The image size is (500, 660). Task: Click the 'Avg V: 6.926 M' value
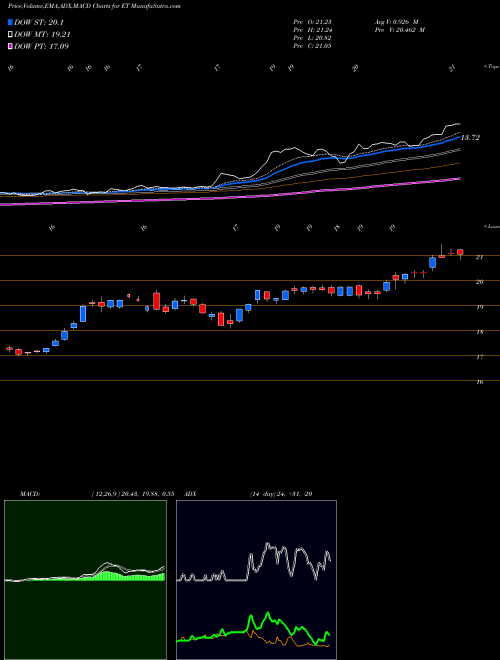click(x=396, y=22)
